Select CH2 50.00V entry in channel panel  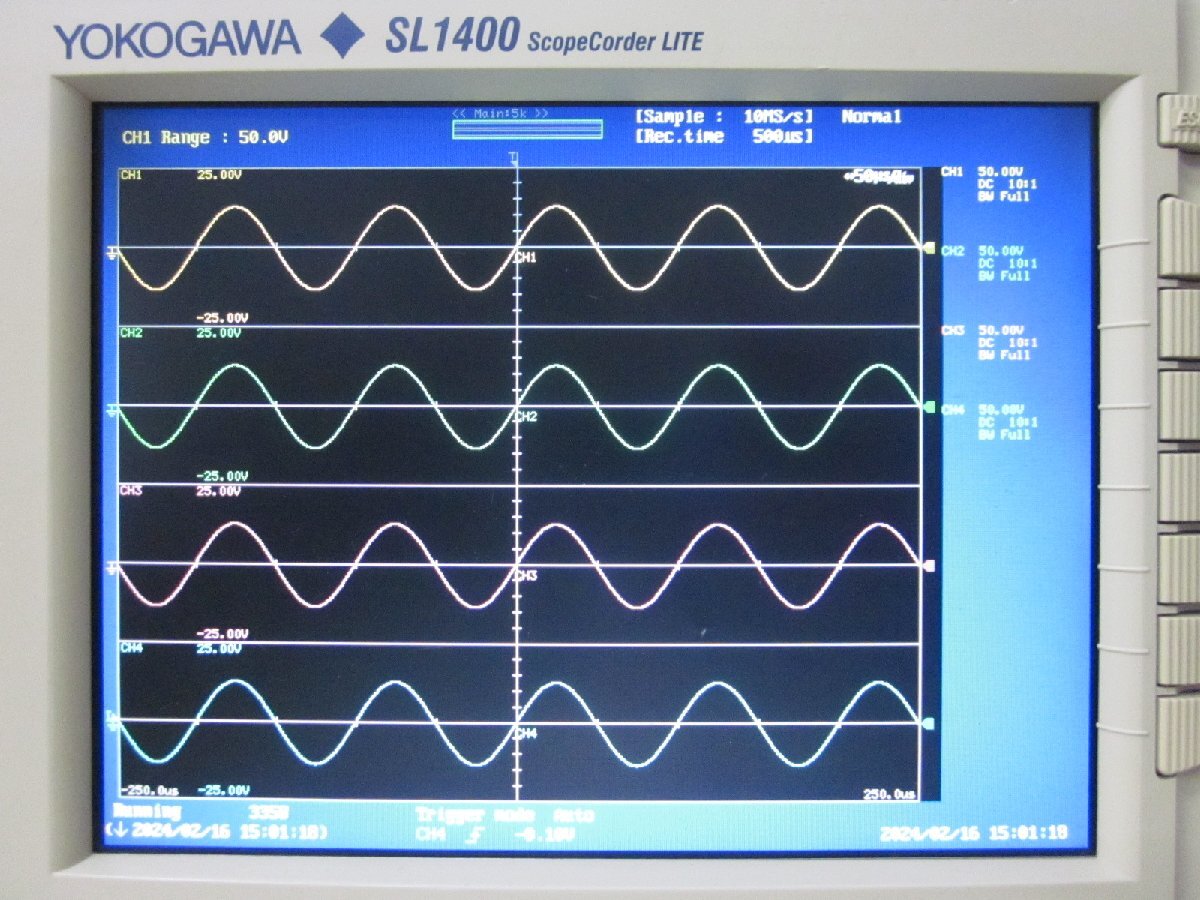(984, 251)
